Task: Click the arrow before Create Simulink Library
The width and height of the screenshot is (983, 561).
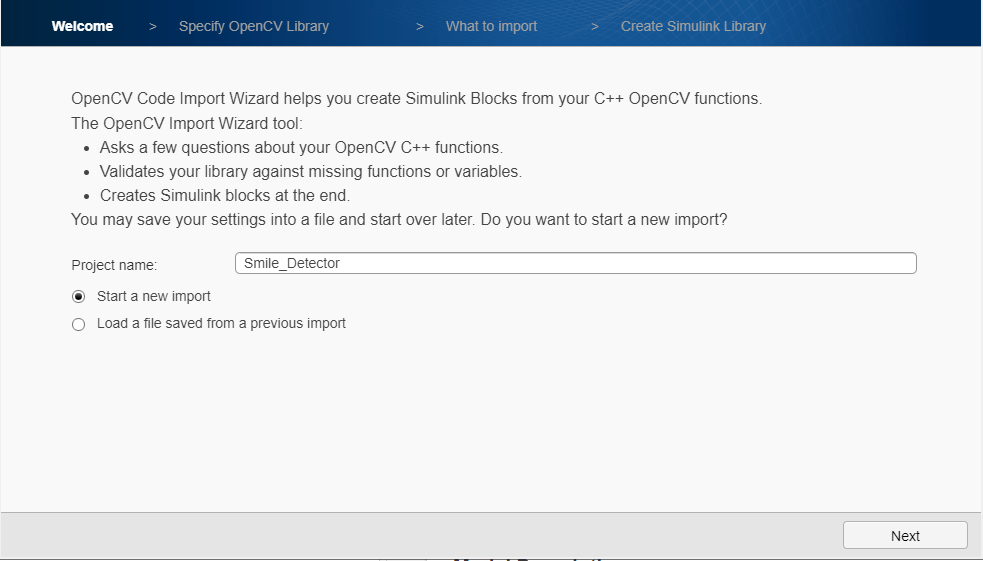Action: (595, 26)
